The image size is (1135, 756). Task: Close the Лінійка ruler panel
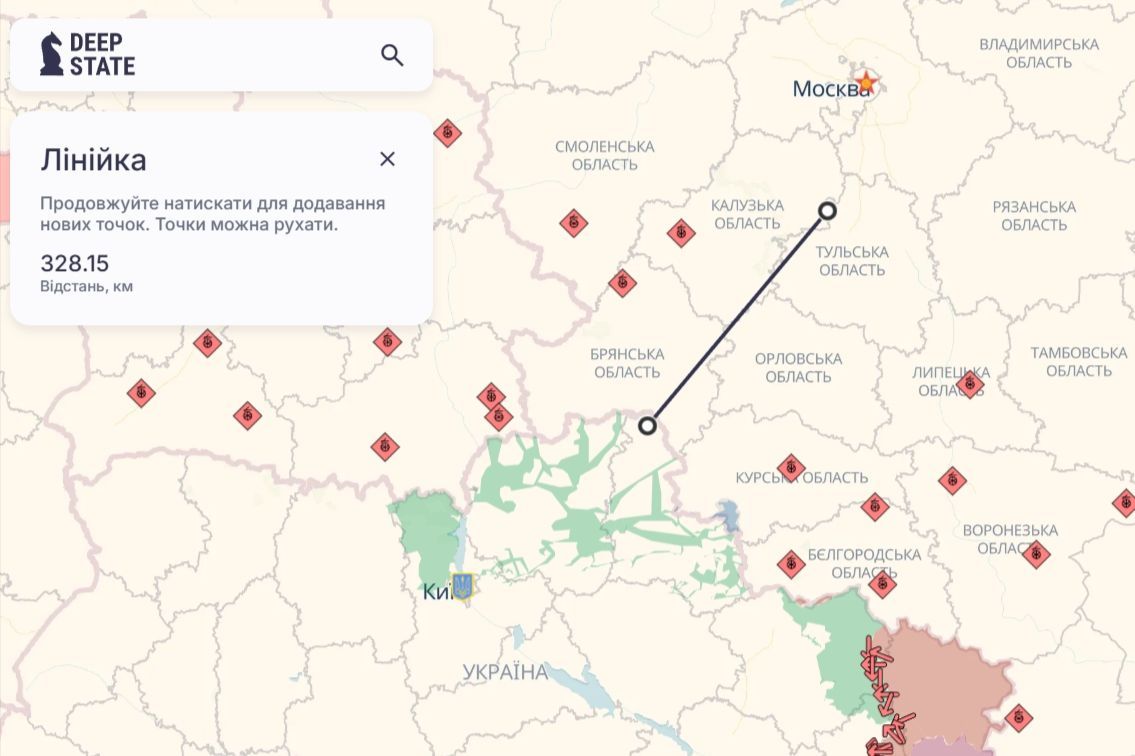click(388, 159)
